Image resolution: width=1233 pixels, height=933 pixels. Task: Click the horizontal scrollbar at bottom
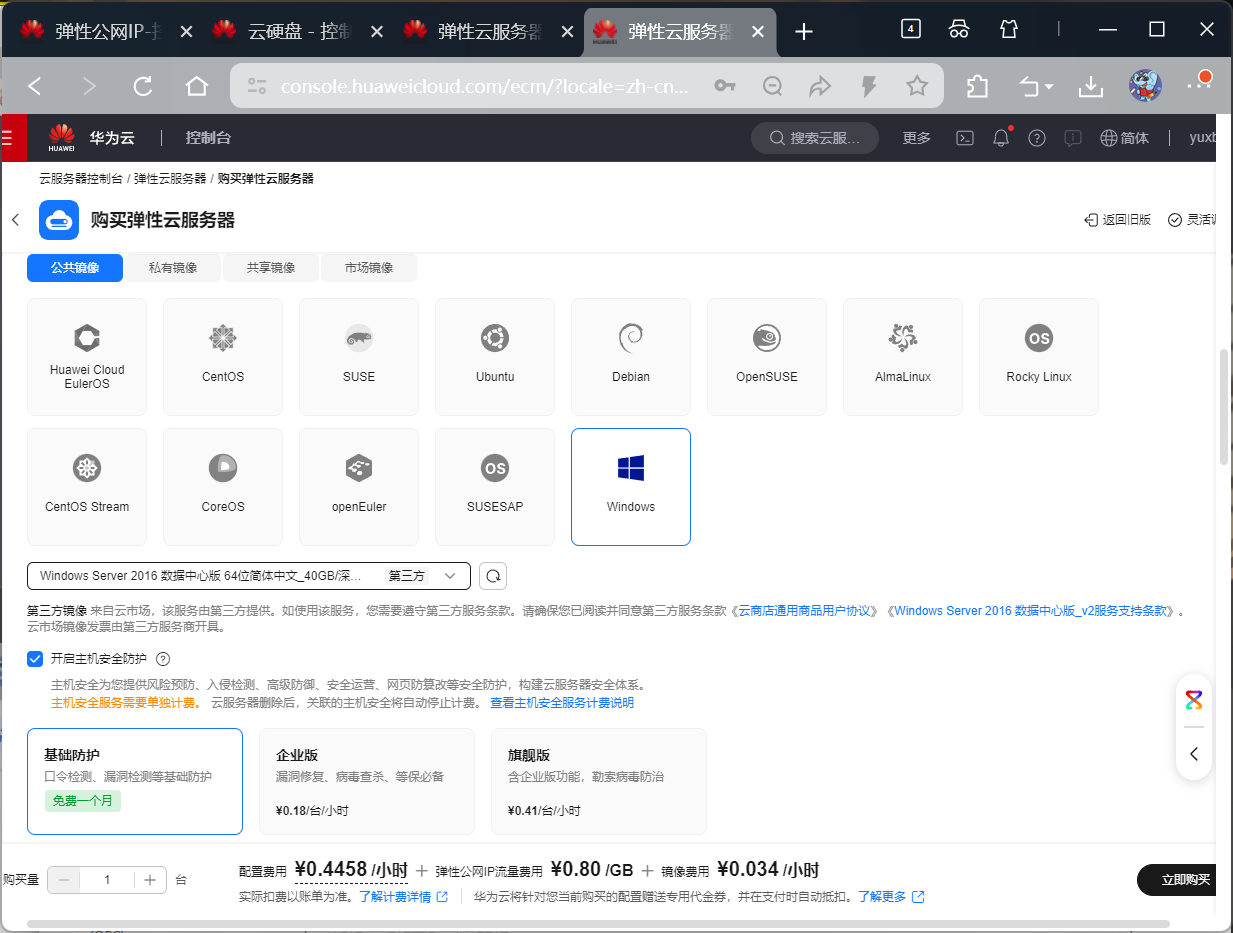(598, 924)
